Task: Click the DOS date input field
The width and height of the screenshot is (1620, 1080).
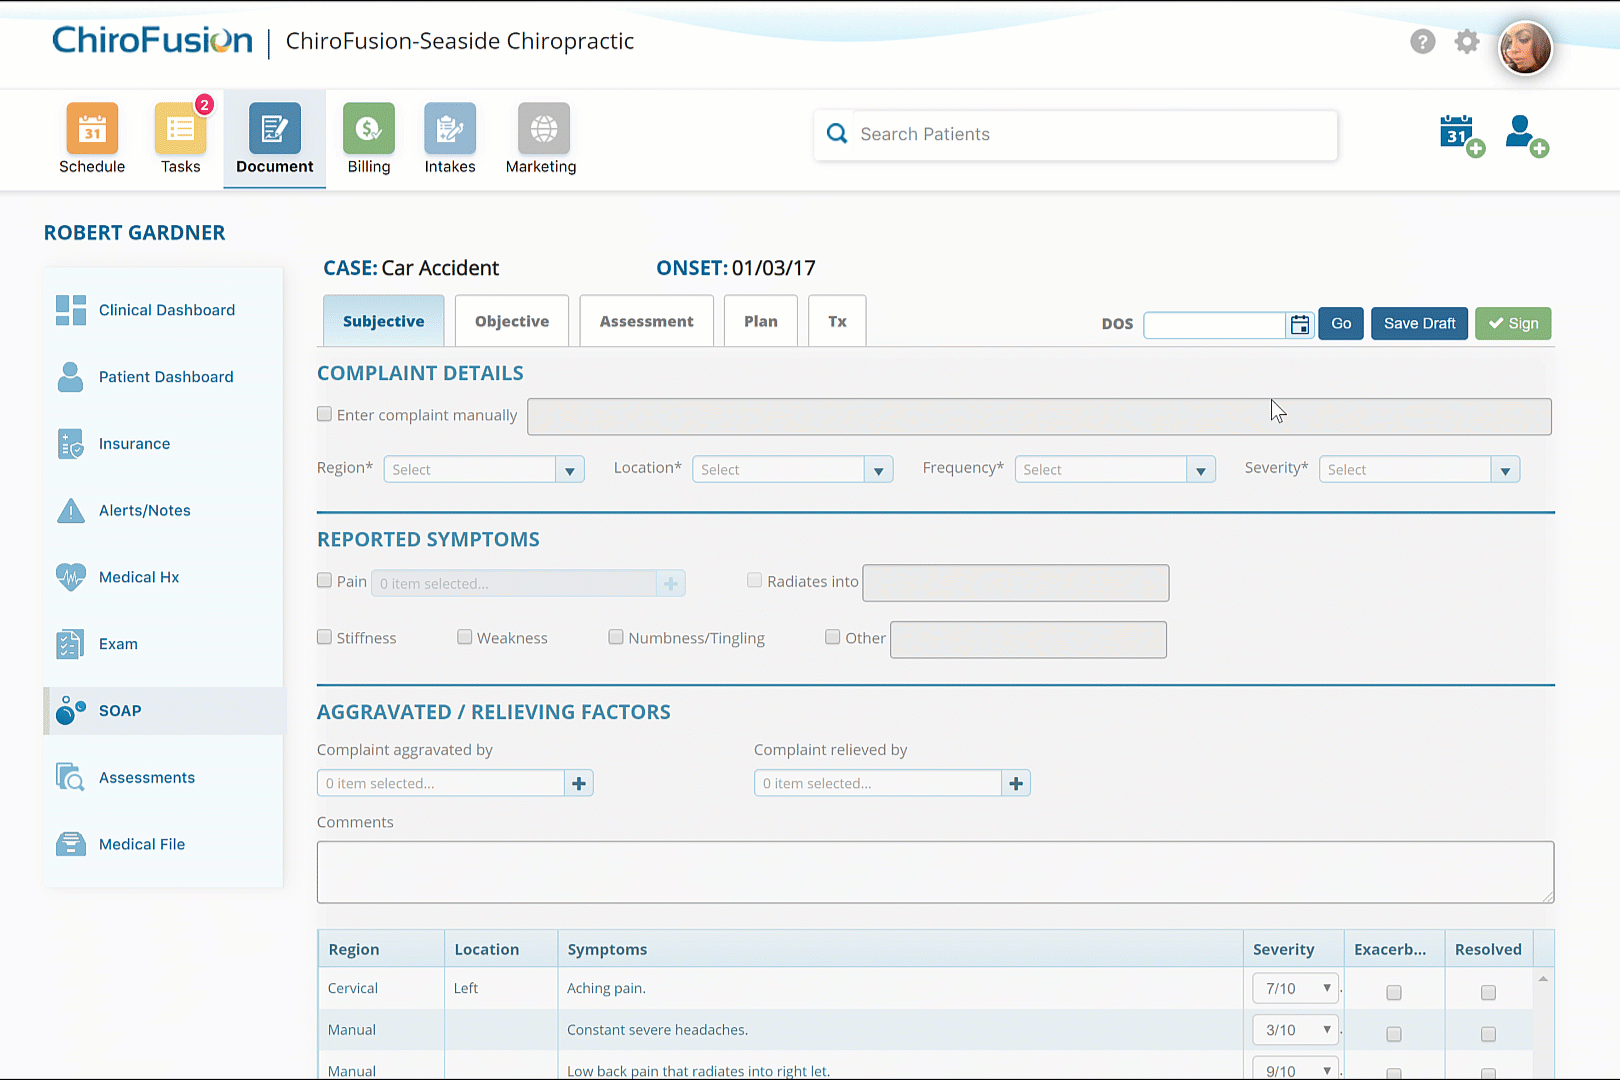Action: pyautogui.click(x=1215, y=324)
